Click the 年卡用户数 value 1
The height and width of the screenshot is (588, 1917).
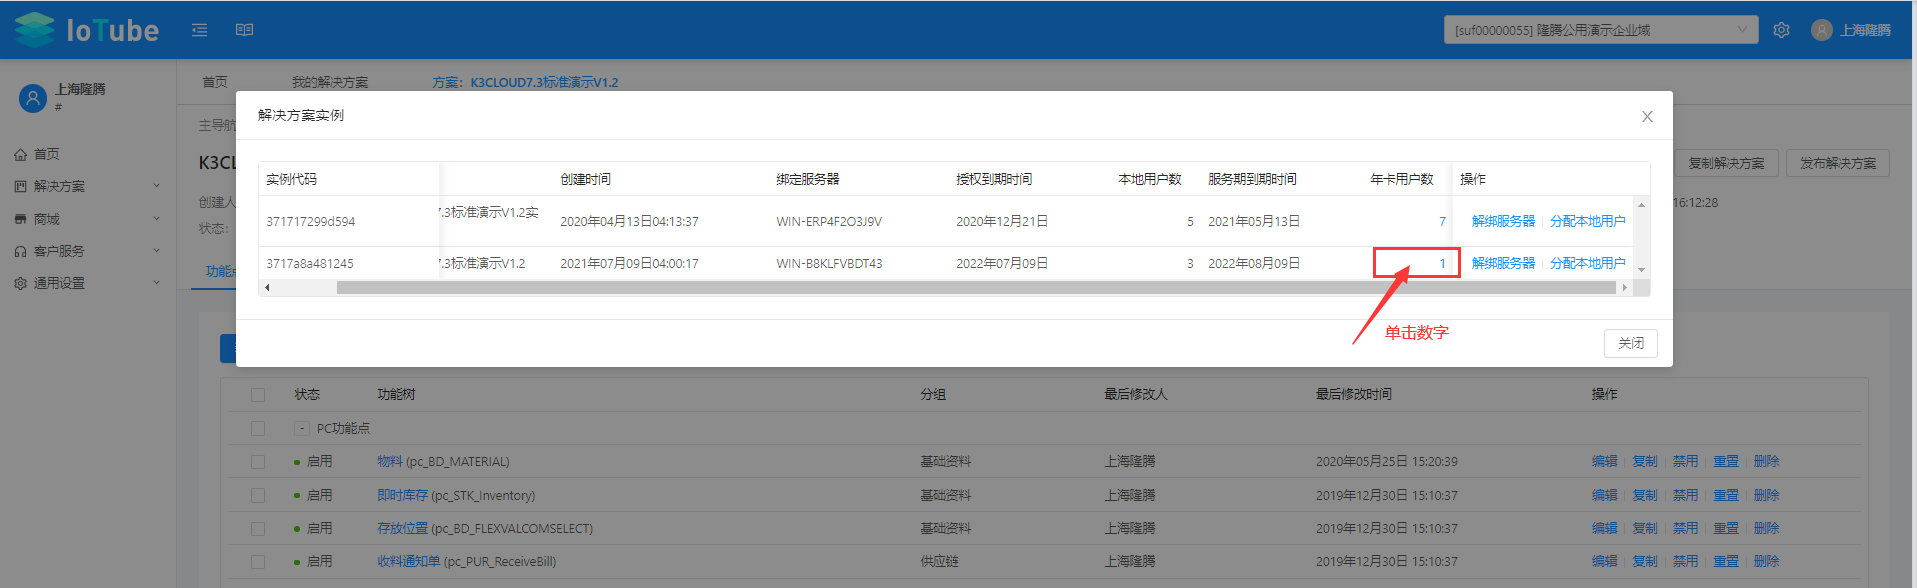click(1442, 263)
